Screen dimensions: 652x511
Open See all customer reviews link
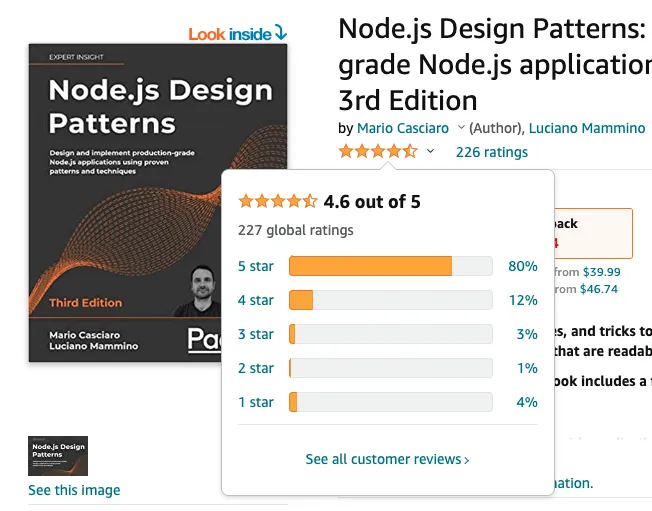click(x=388, y=459)
